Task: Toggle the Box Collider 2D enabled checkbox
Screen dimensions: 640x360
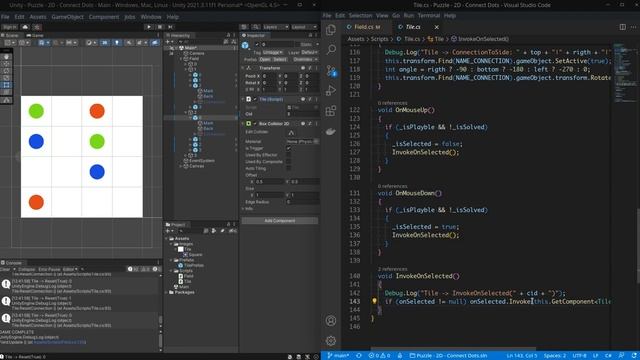Action: 255,124
